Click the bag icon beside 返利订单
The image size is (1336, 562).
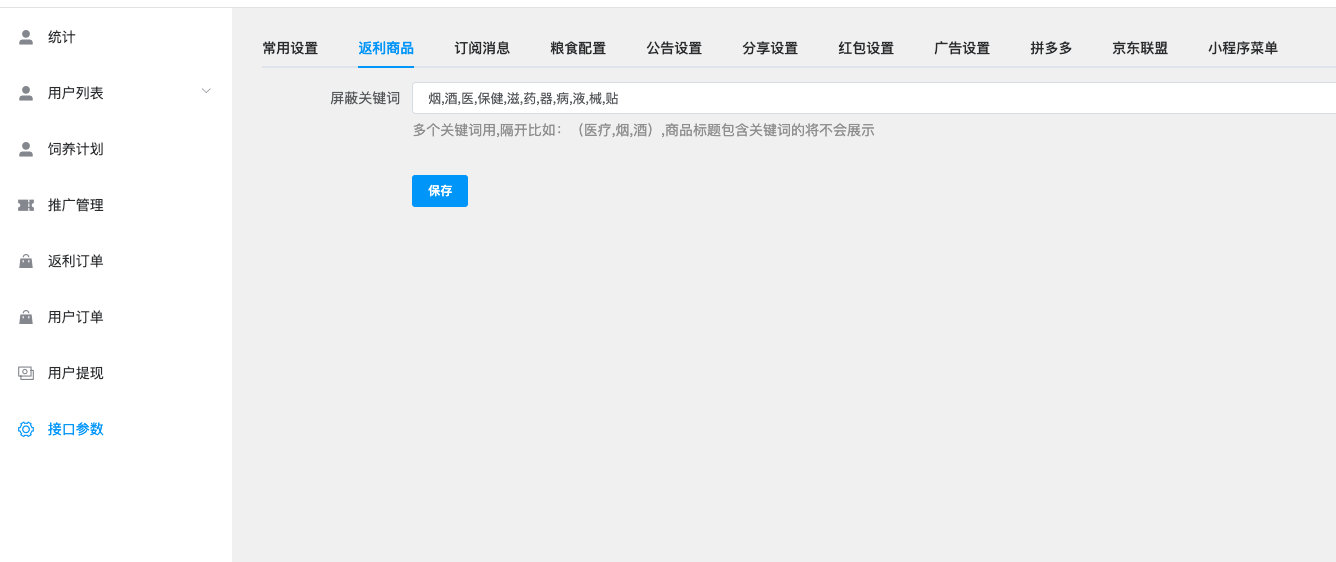[x=26, y=261]
